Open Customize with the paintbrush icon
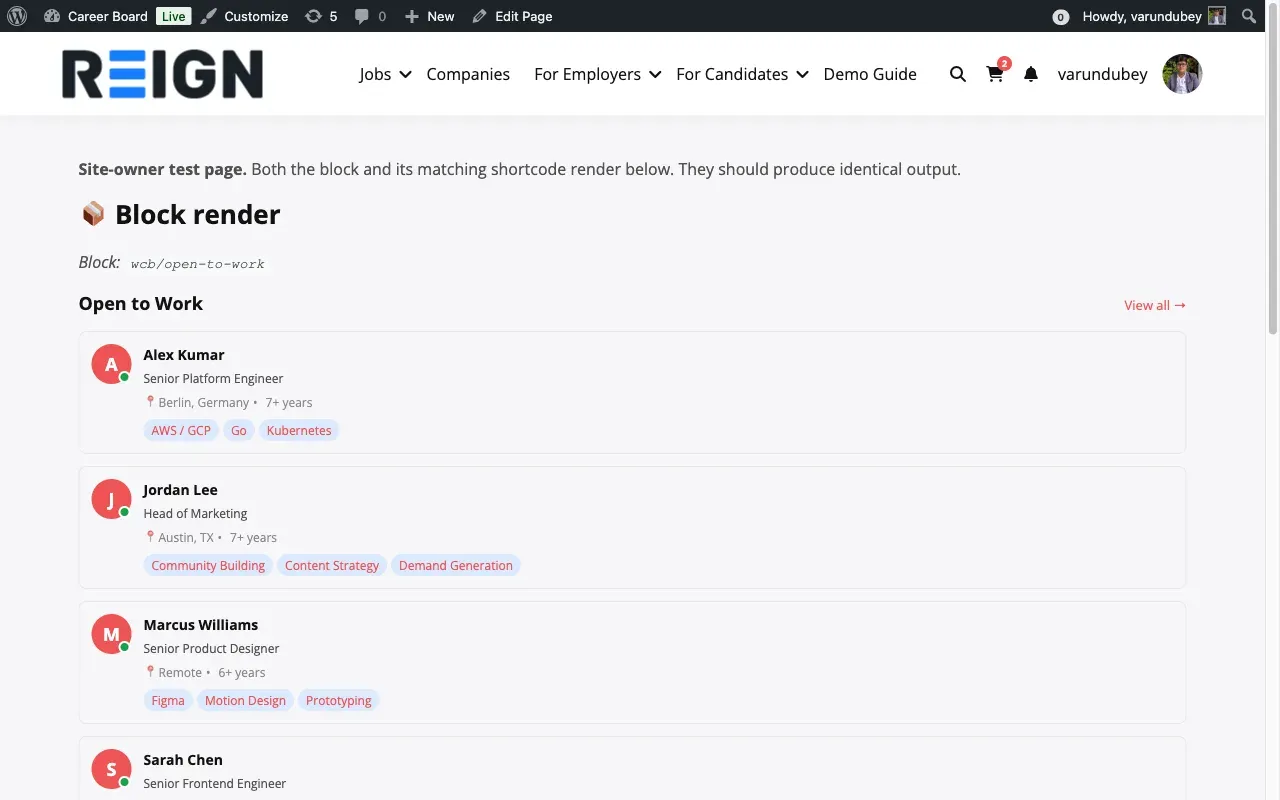1280x800 pixels. click(208, 16)
